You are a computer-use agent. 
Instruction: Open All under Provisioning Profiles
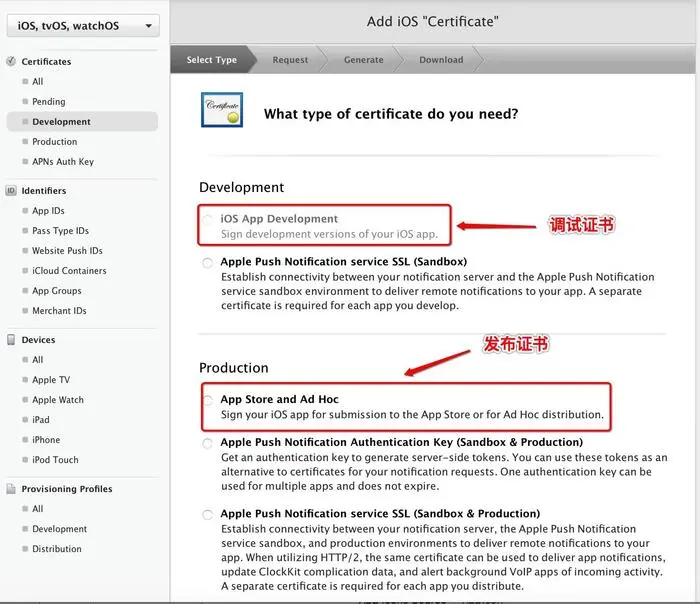pos(38,508)
